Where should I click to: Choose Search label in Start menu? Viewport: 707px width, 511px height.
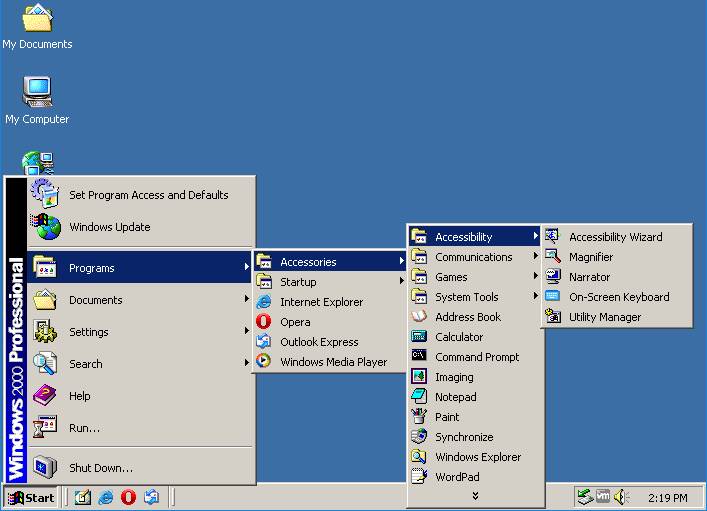(86, 364)
